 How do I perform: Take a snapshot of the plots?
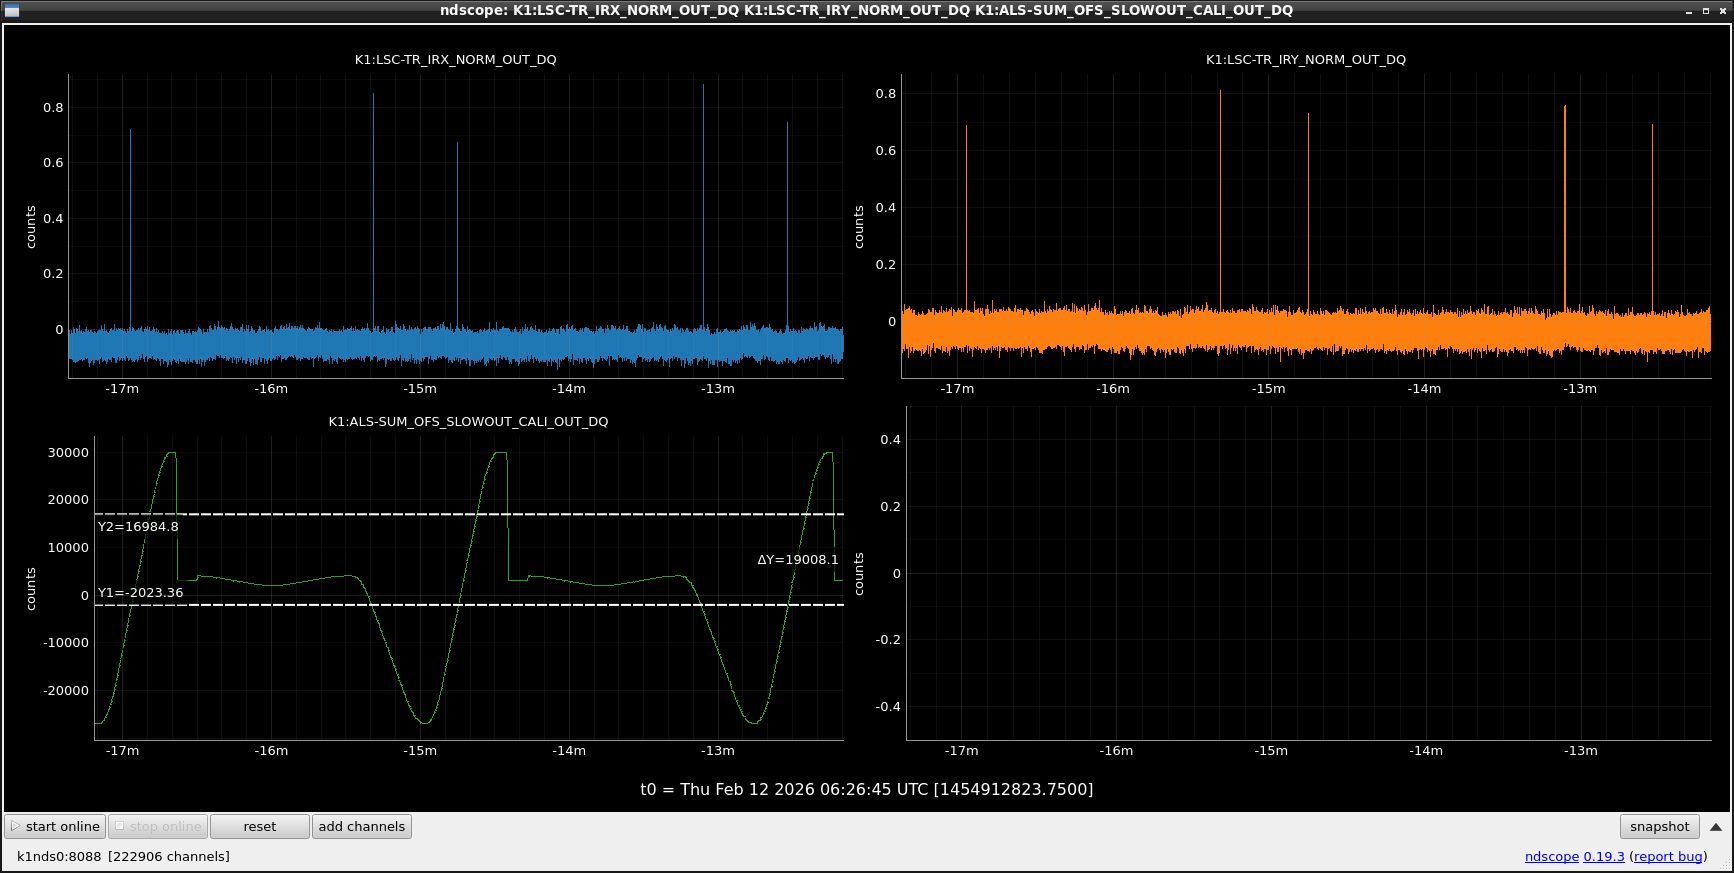coord(1659,826)
